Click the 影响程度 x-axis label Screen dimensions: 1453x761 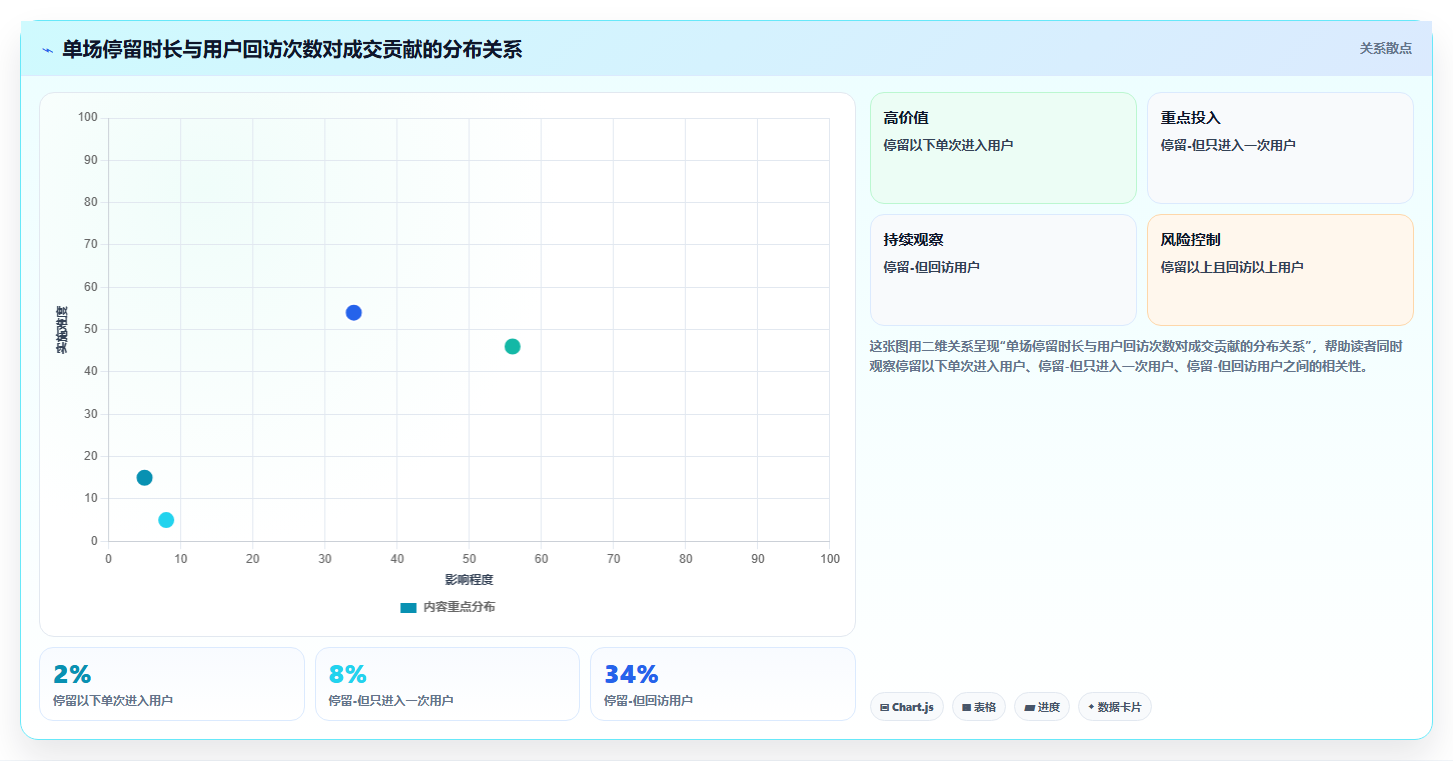point(469,580)
